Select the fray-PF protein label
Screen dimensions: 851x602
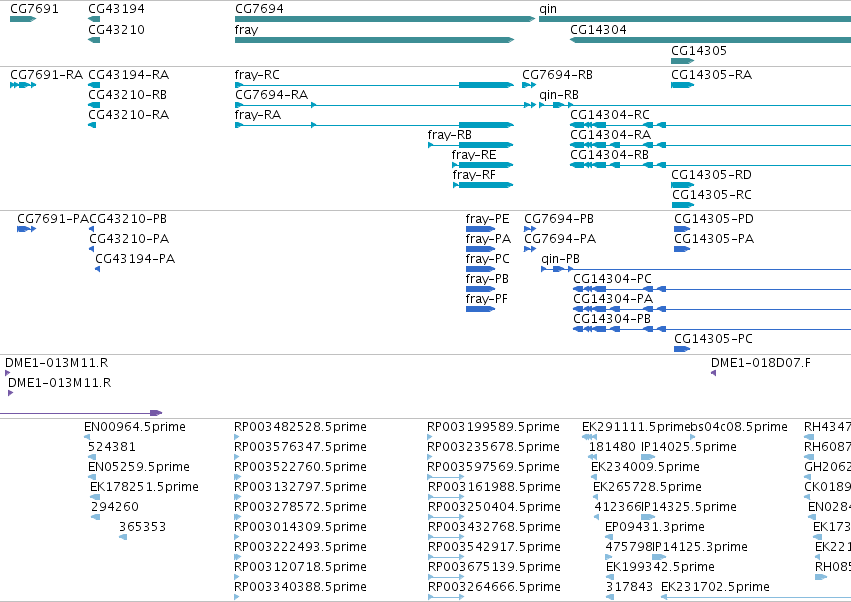[486, 299]
